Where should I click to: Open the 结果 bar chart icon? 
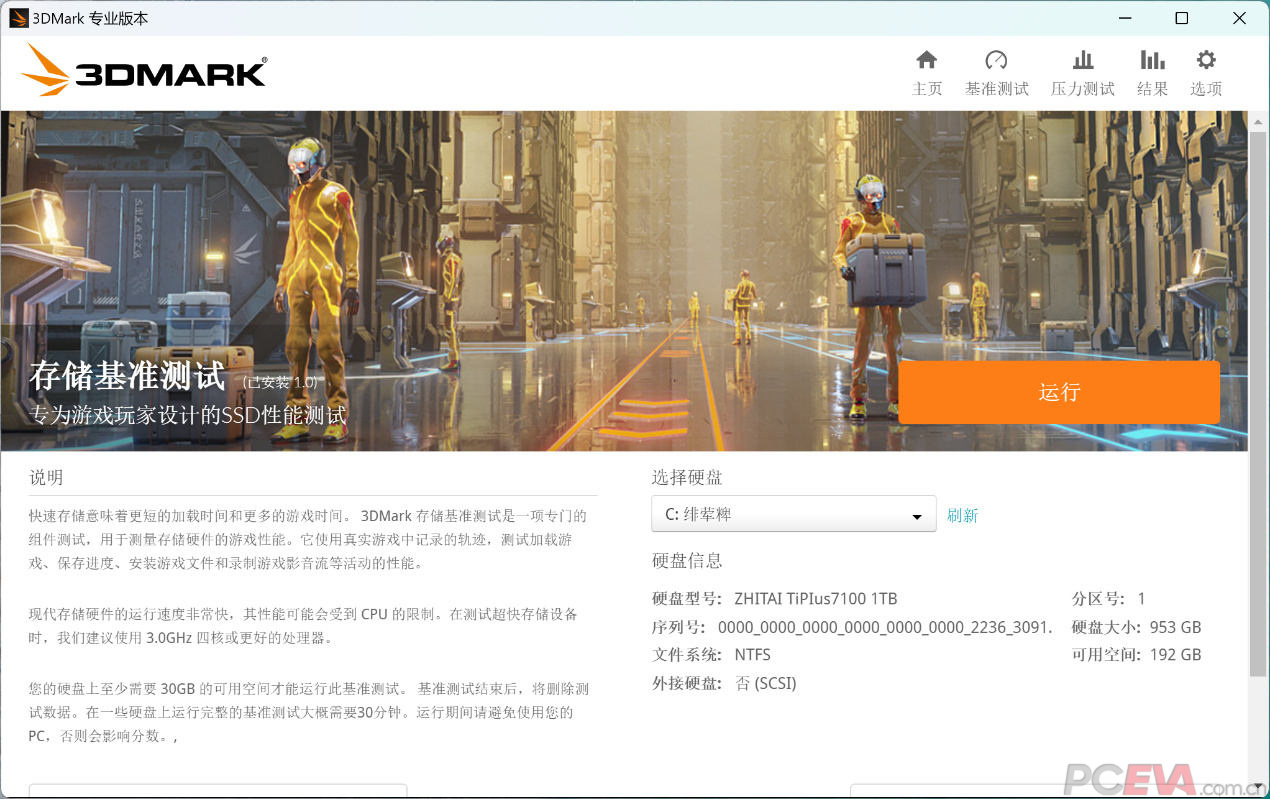(1152, 60)
